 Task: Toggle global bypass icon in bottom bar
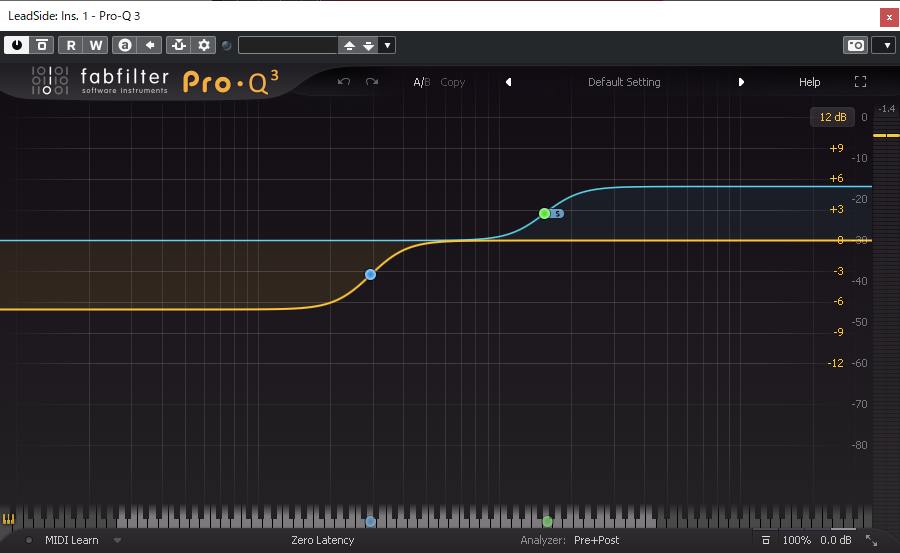point(765,540)
